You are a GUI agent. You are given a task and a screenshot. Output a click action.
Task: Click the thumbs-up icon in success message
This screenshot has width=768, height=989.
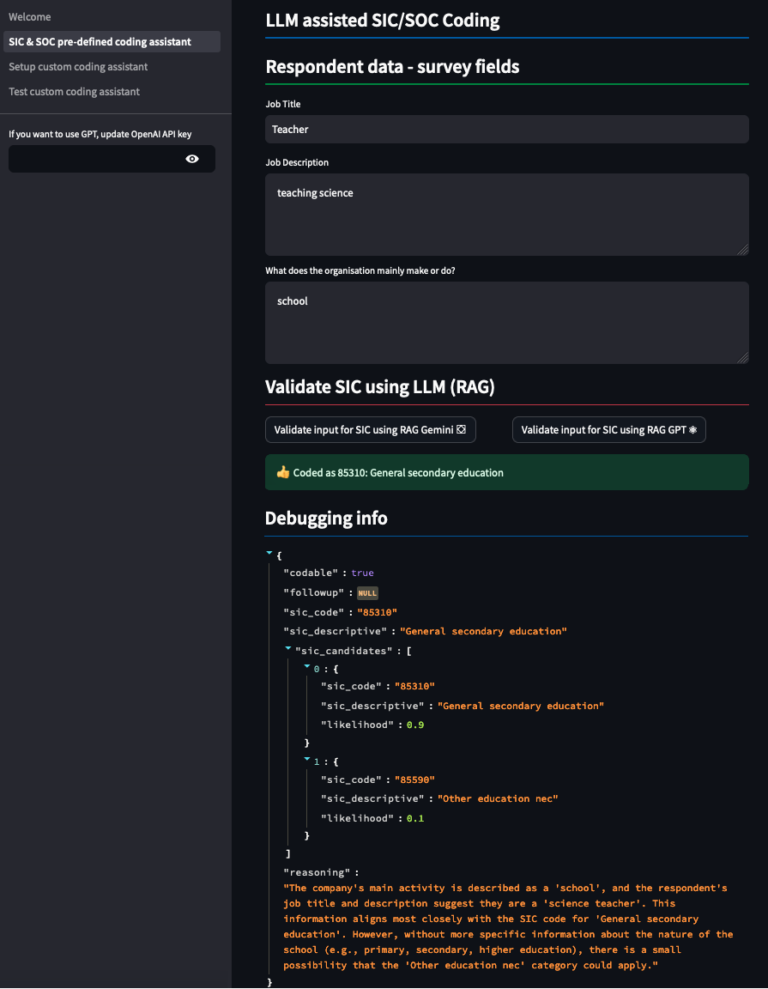tap(283, 473)
